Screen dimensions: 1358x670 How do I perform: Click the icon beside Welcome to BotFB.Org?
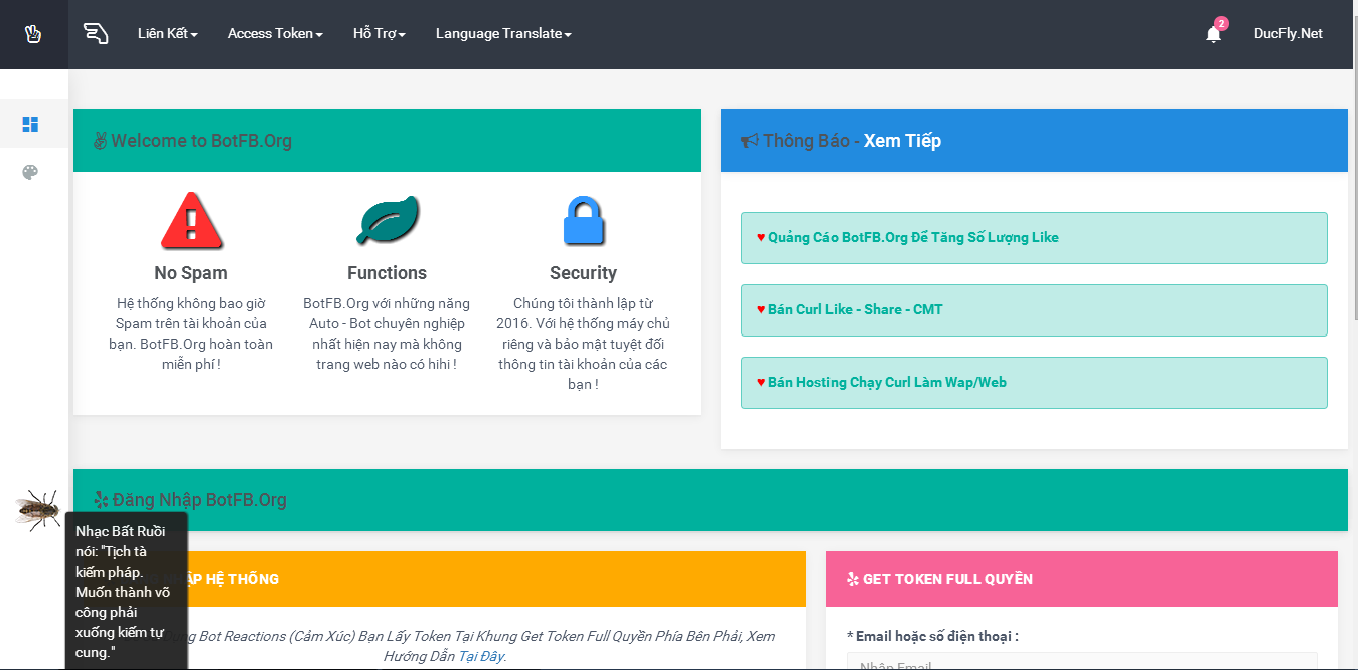pyautogui.click(x=100, y=141)
